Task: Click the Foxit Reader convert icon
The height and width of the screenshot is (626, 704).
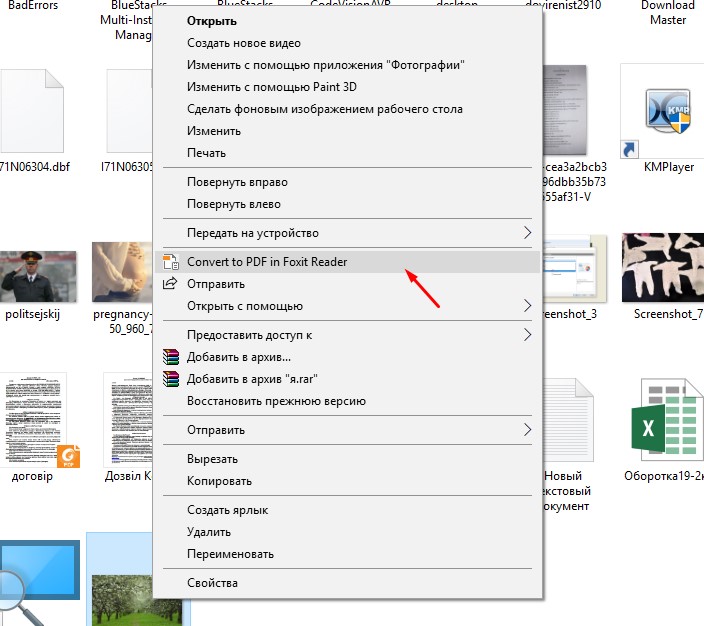Action: tap(171, 262)
